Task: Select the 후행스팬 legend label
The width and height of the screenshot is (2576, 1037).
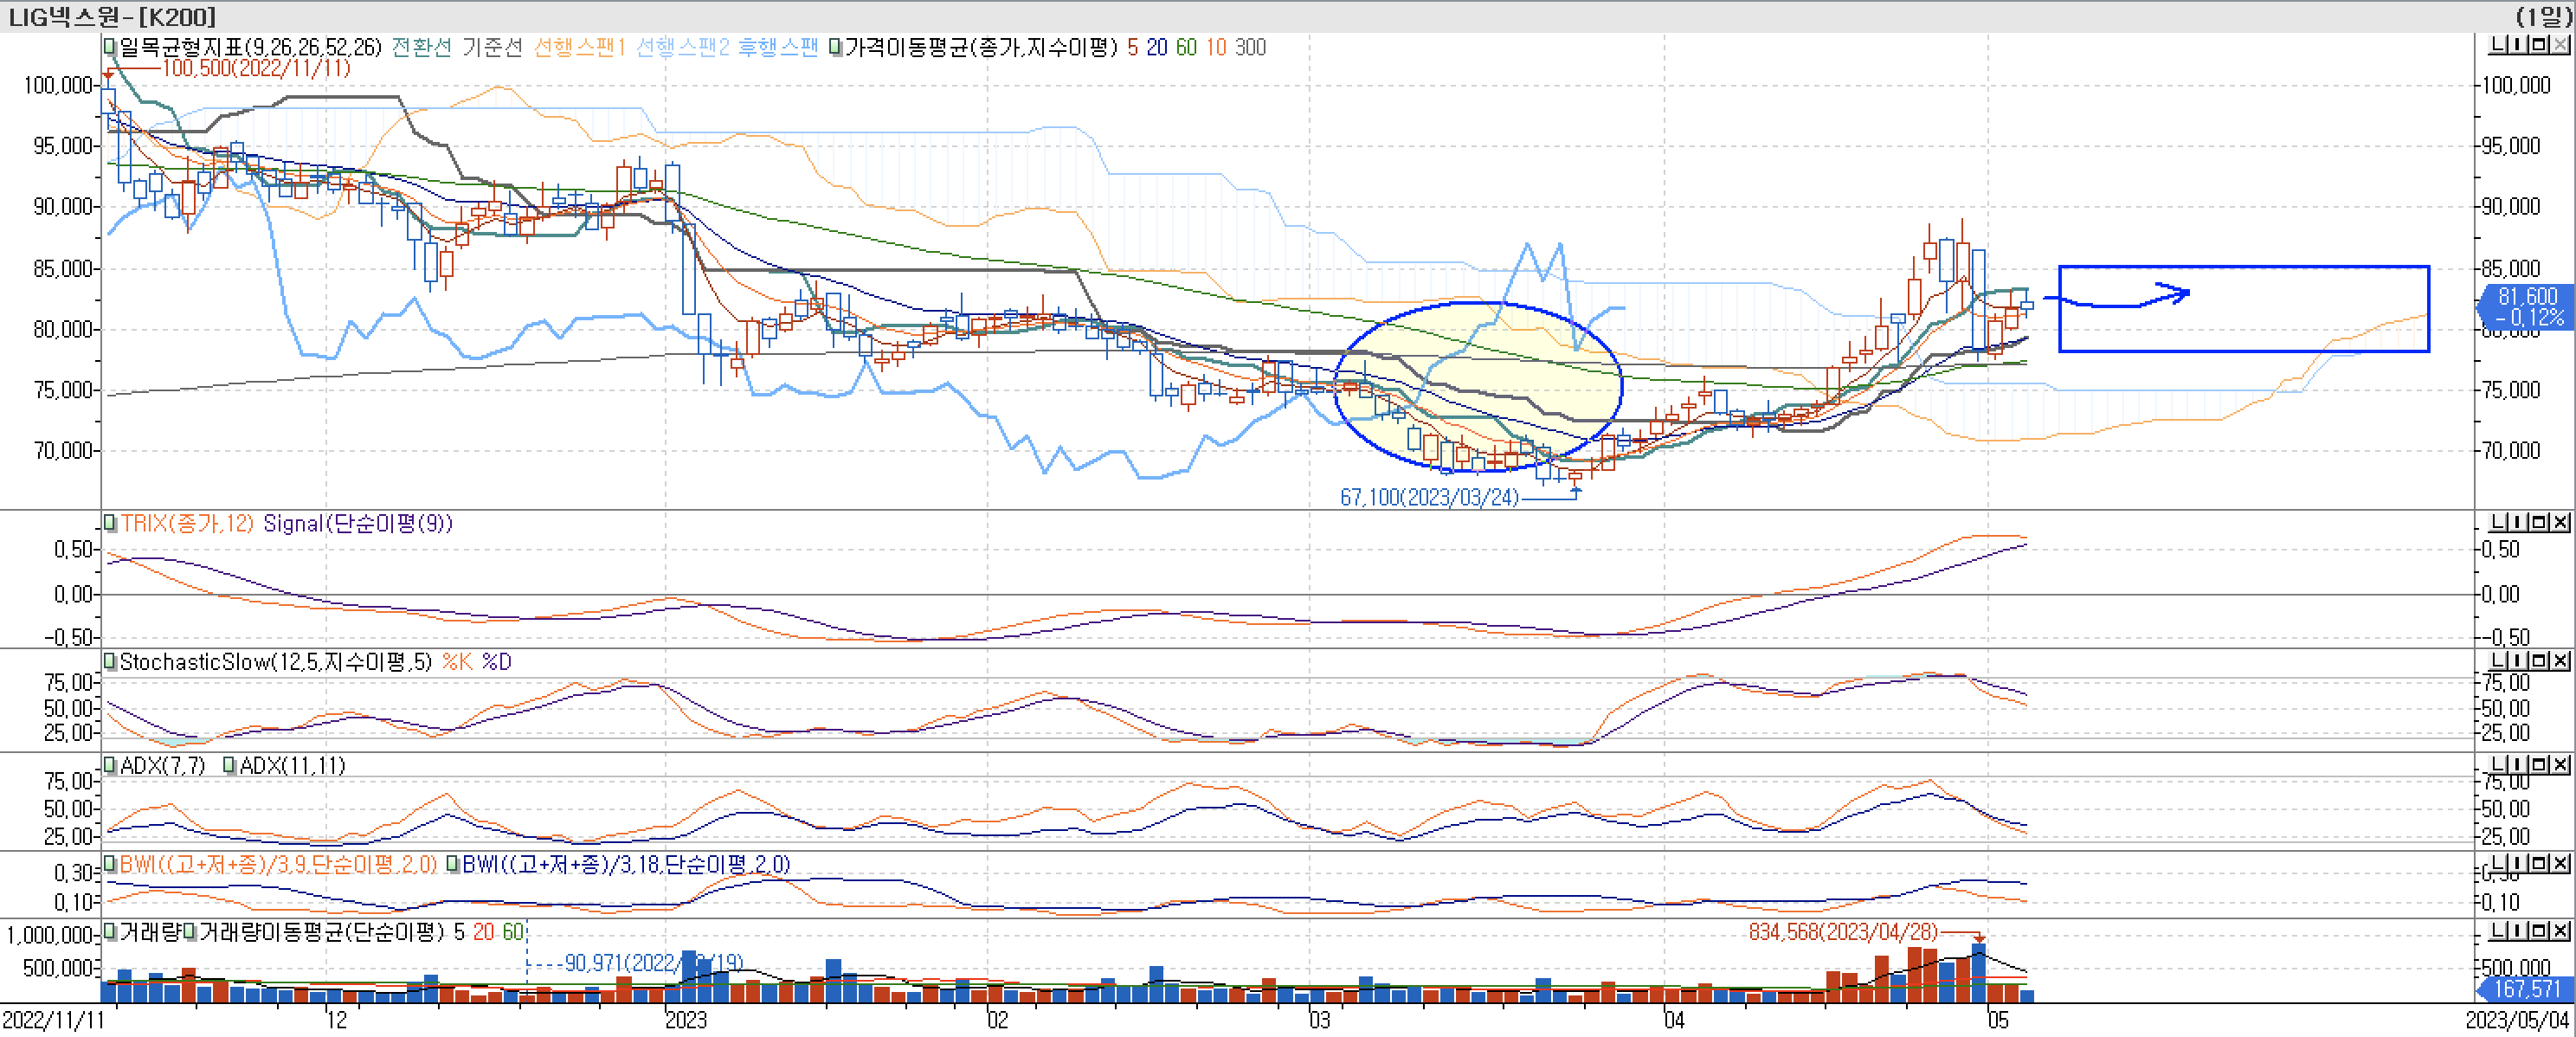Action: 778,47
